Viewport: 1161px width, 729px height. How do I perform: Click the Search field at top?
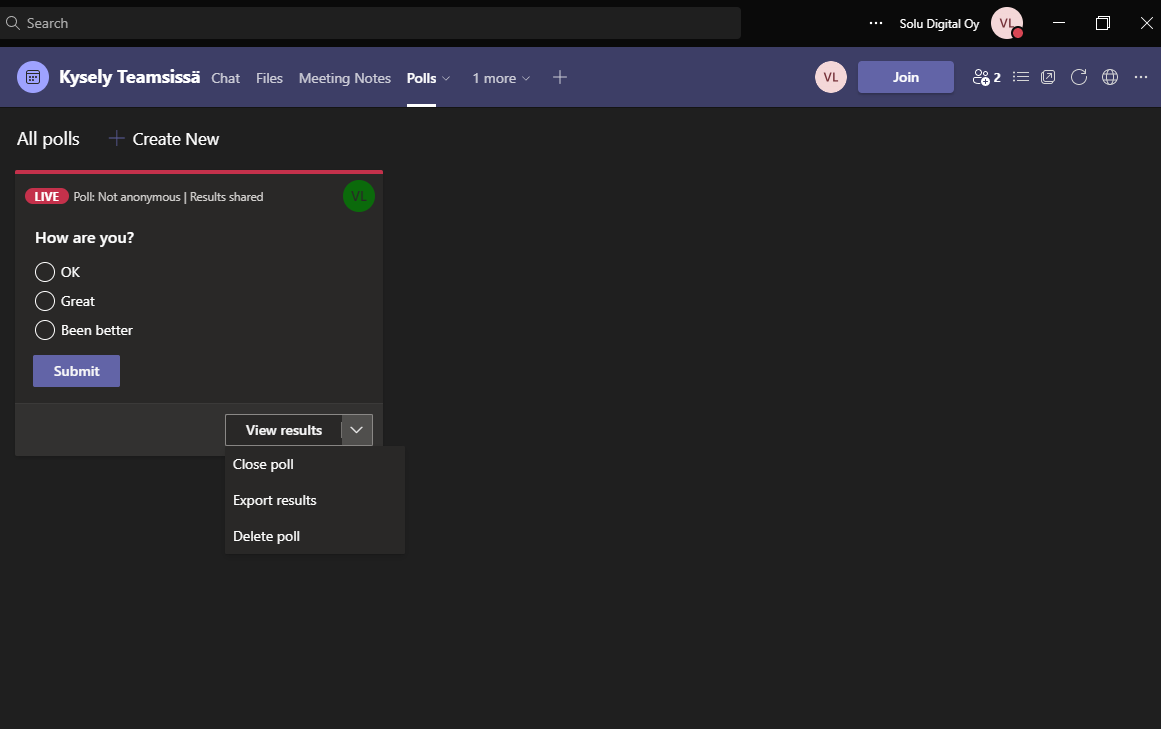[370, 23]
